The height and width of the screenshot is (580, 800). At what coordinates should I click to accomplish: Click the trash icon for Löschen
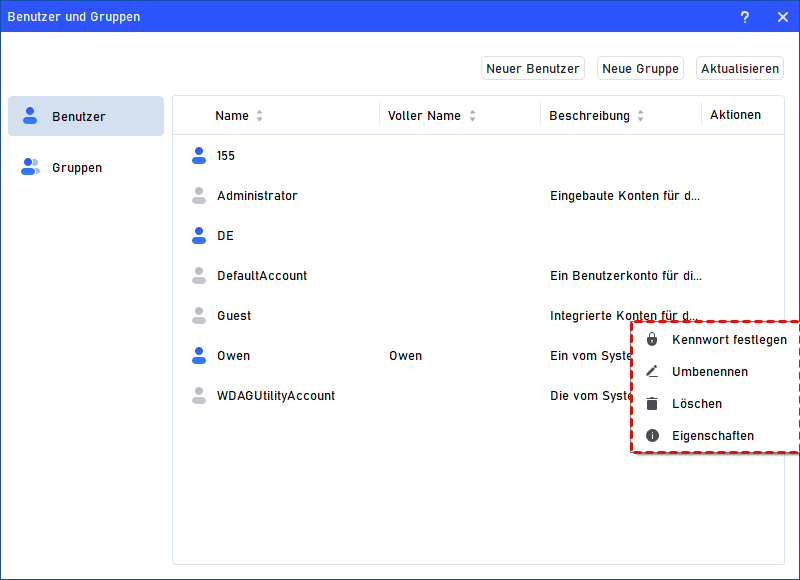pos(652,404)
